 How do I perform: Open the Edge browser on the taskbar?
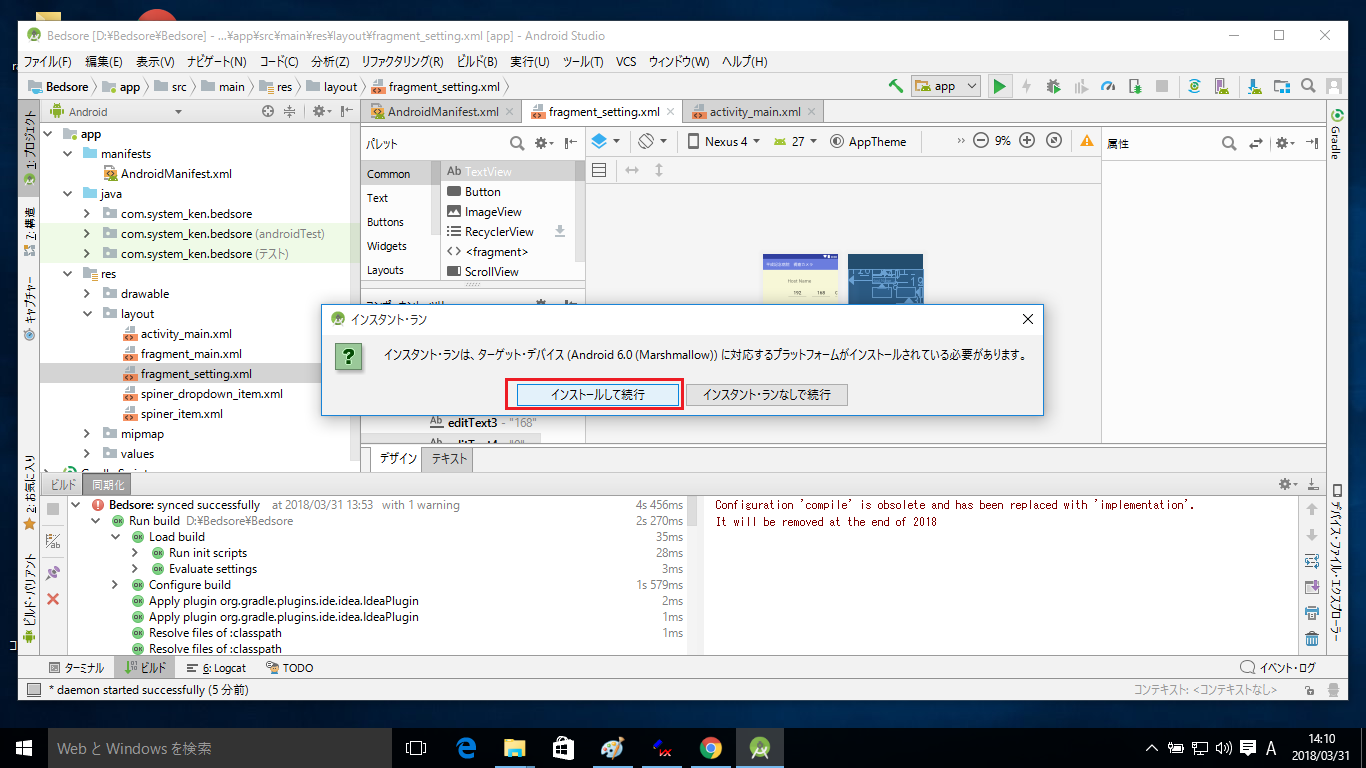coord(465,748)
